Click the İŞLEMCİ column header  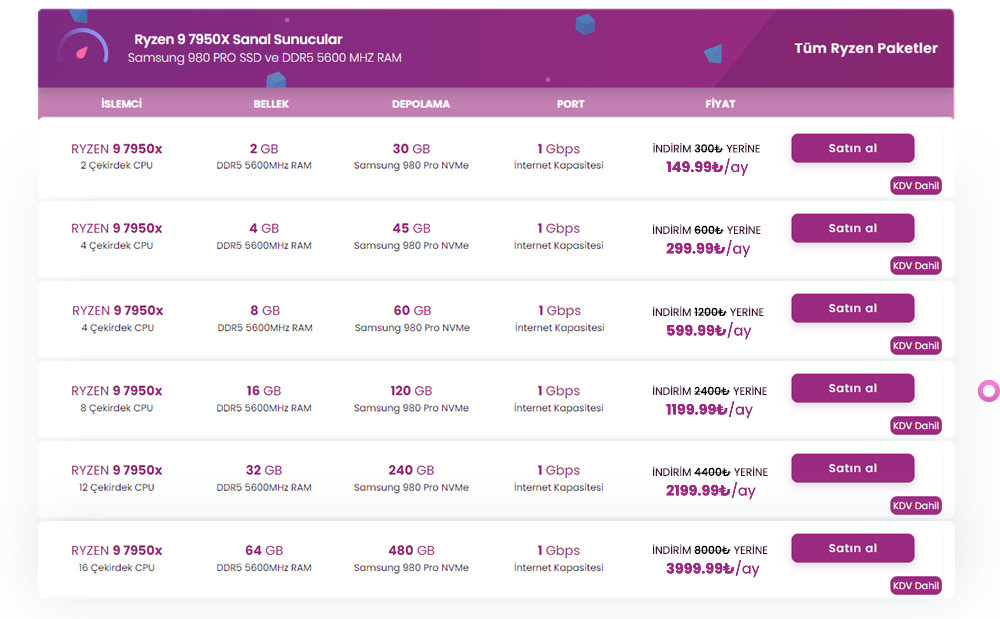(121, 104)
